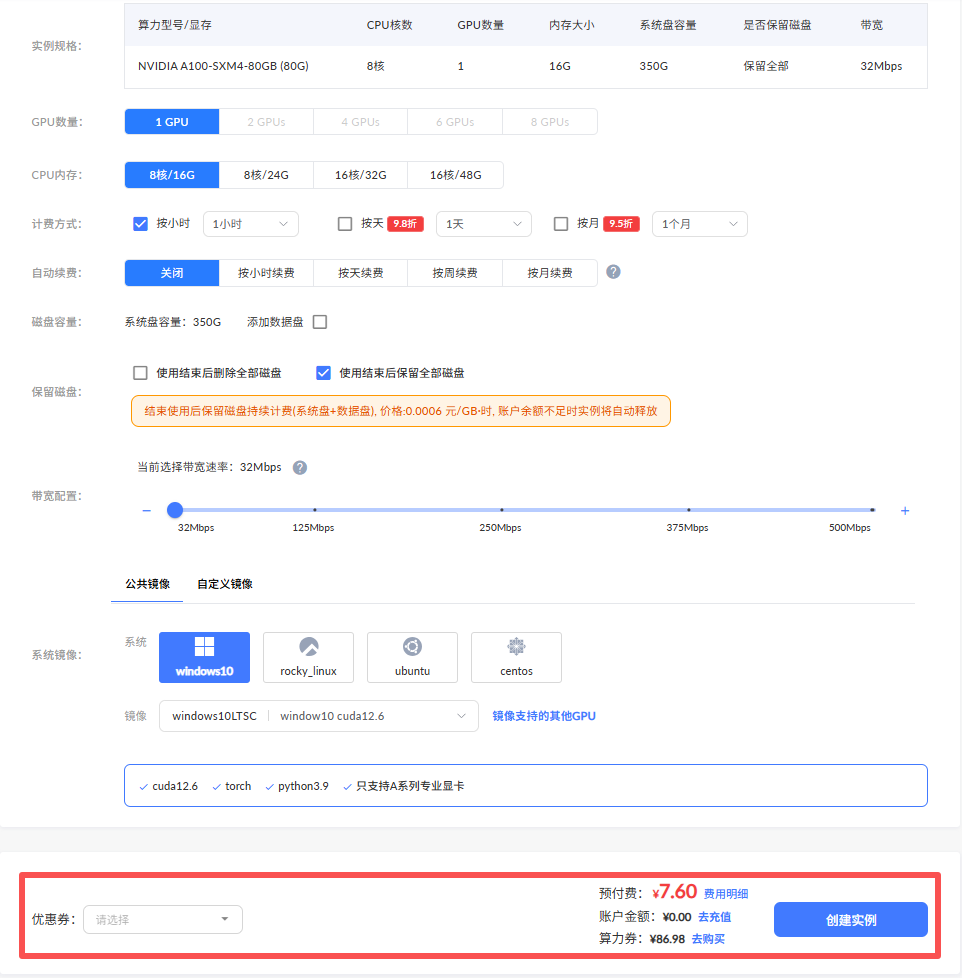Uncheck 使用结束后保留全部磁盘 option
Viewport: 962px width, 978px height.
coord(323,373)
